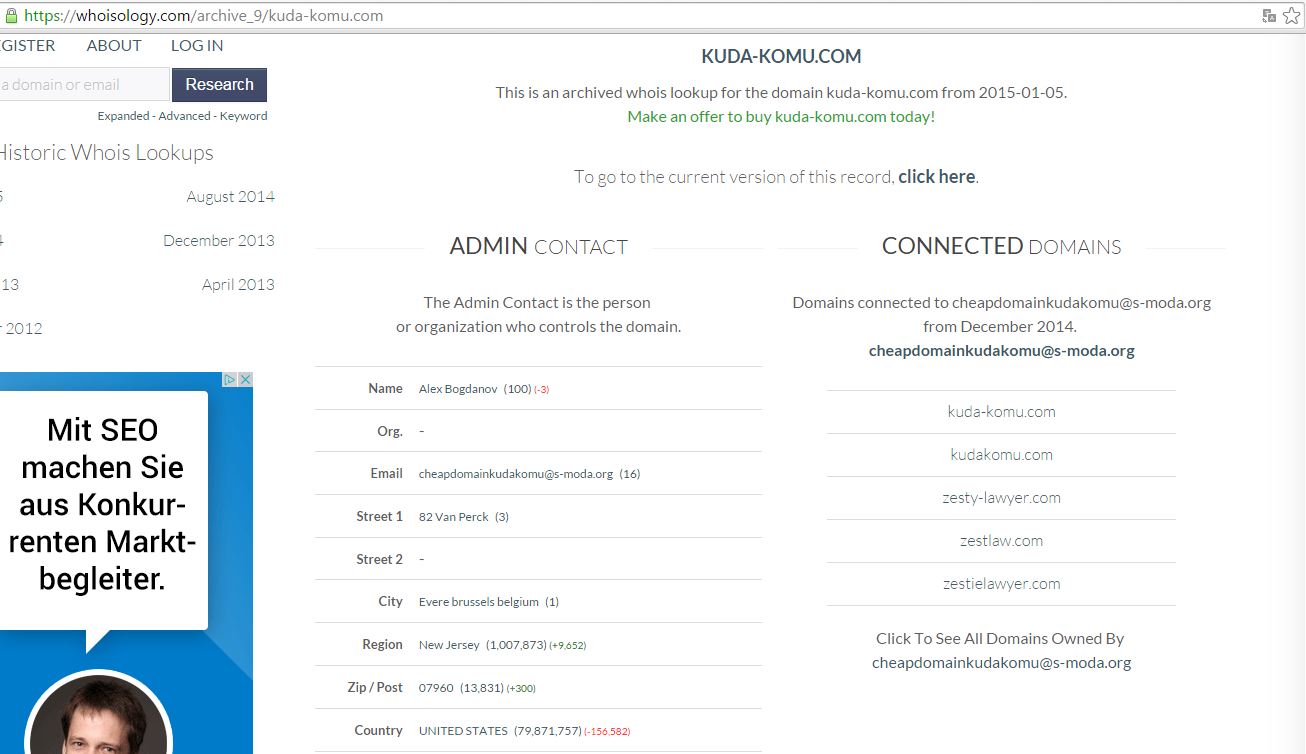
Task: Focus the domain or email search field
Action: (x=84, y=85)
